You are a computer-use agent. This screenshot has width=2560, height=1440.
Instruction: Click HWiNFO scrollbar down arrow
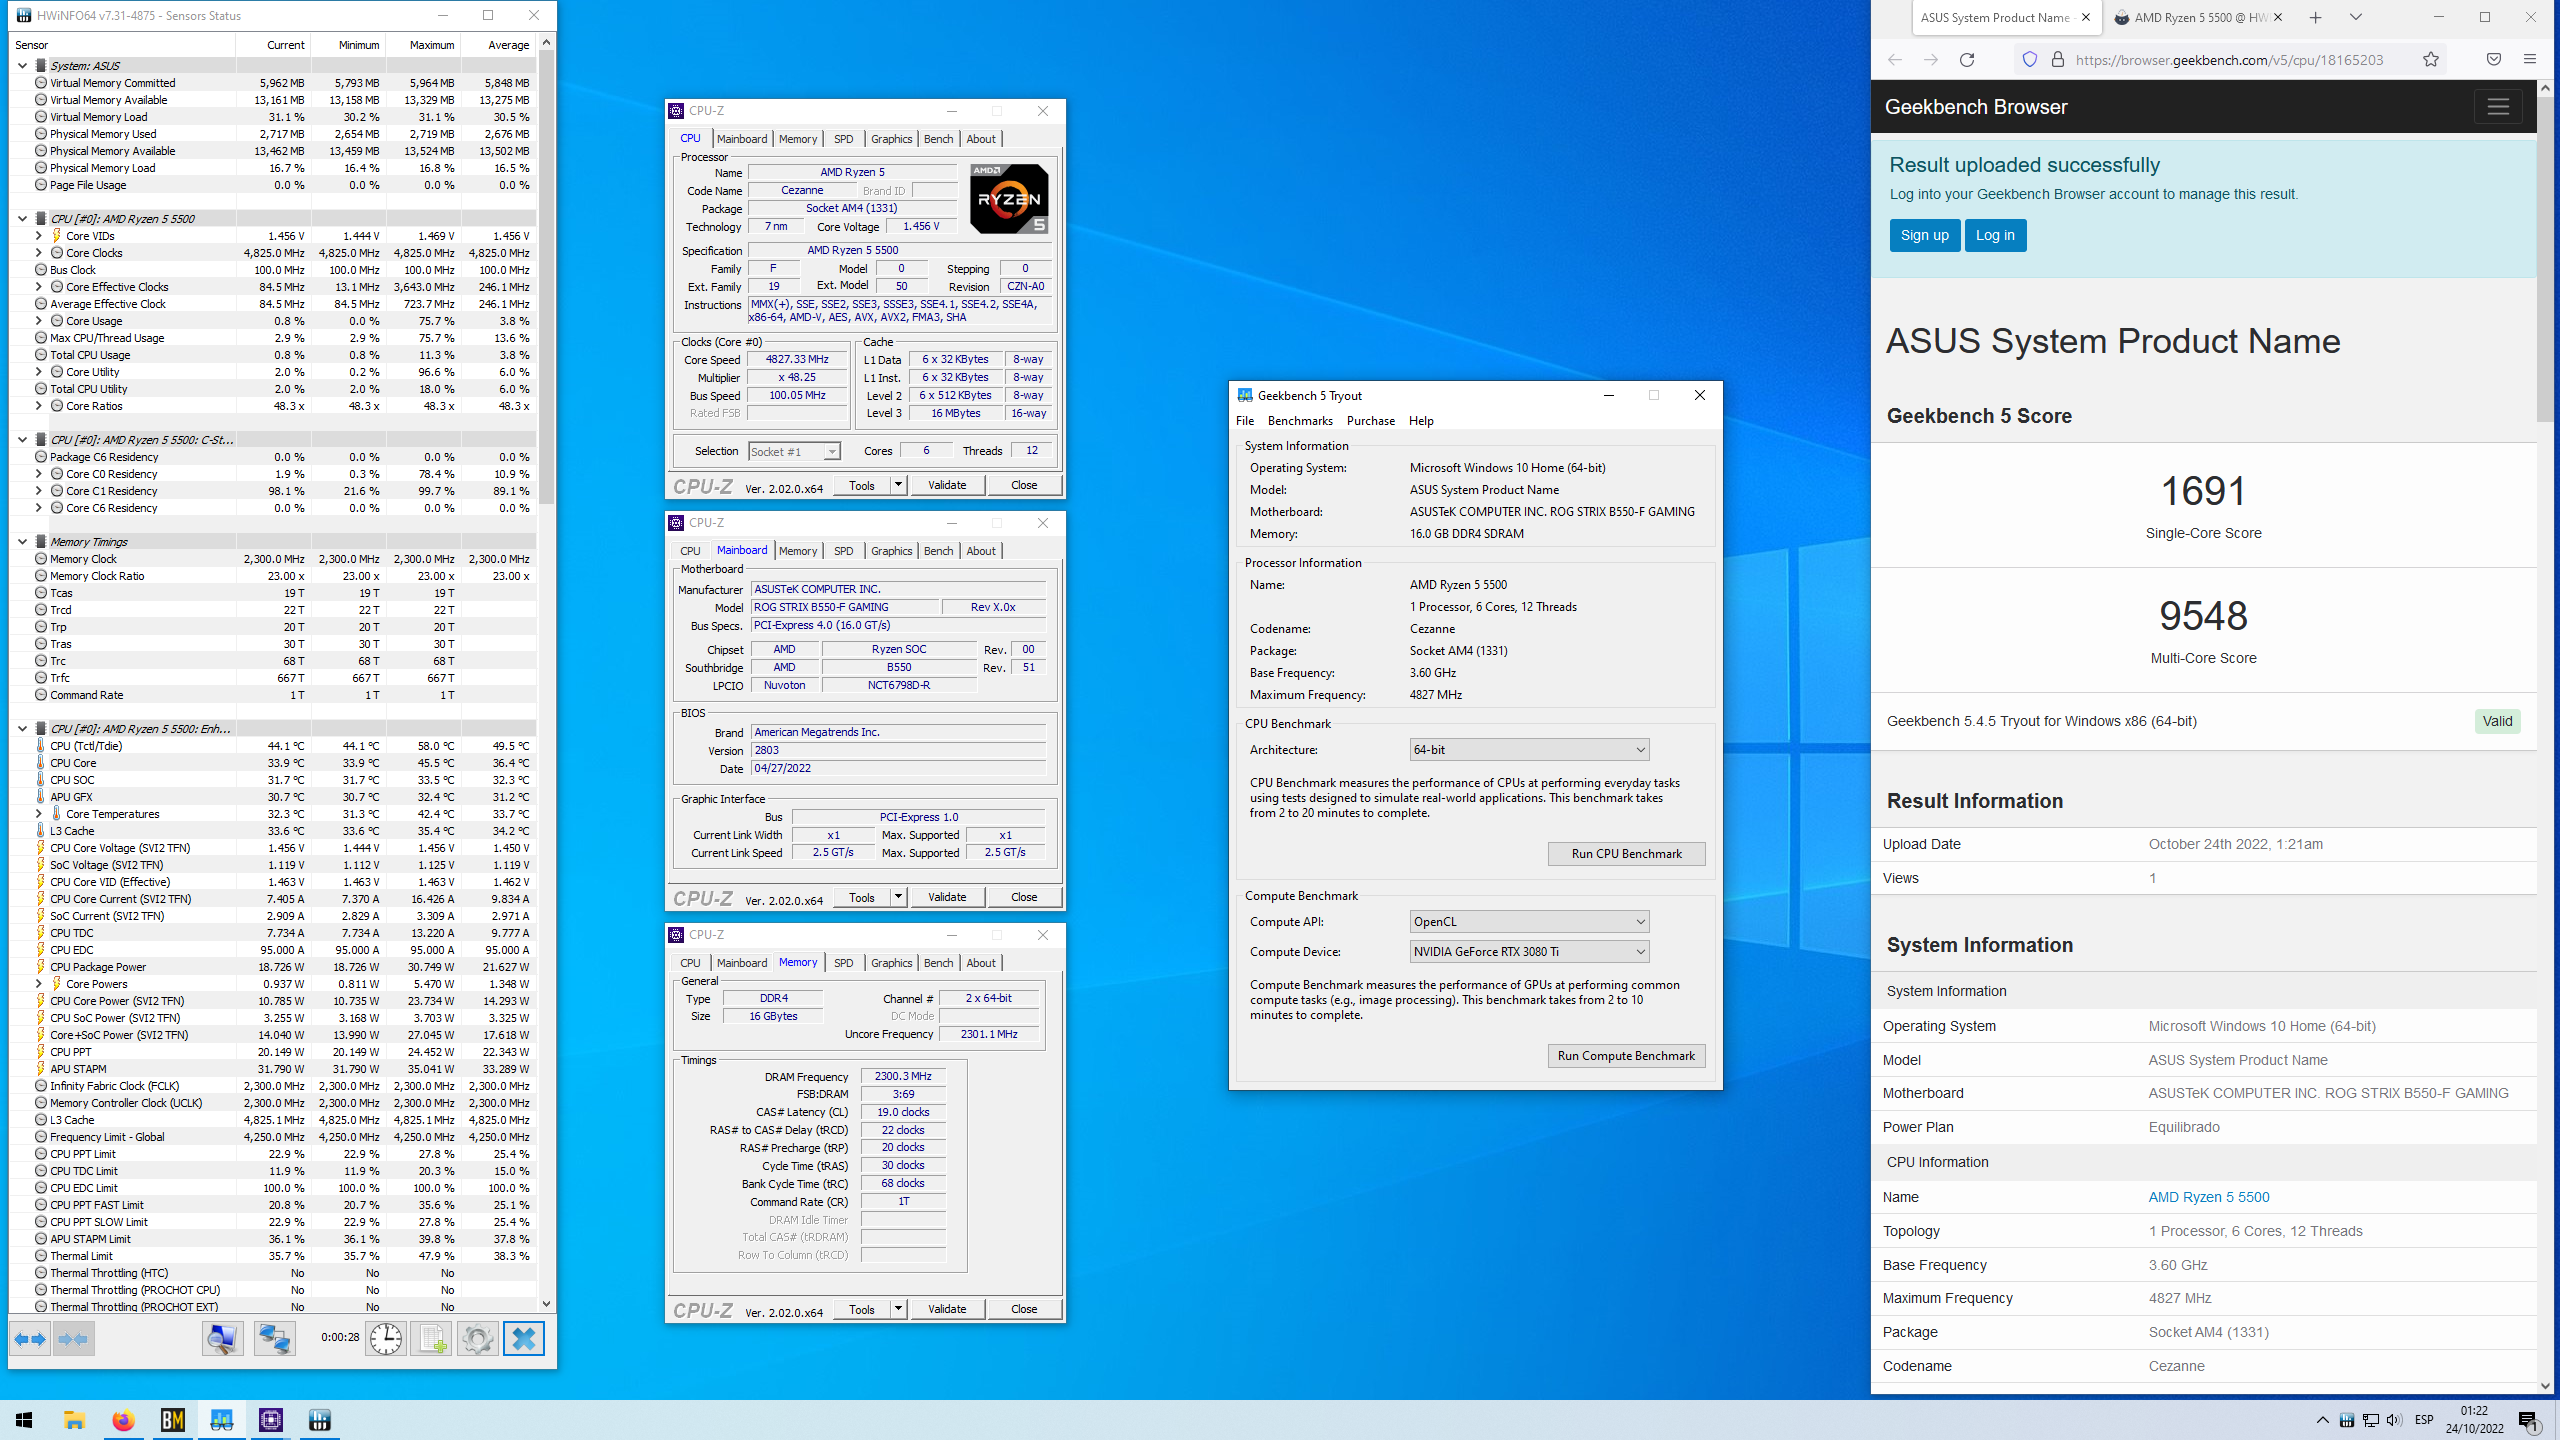[x=546, y=1303]
